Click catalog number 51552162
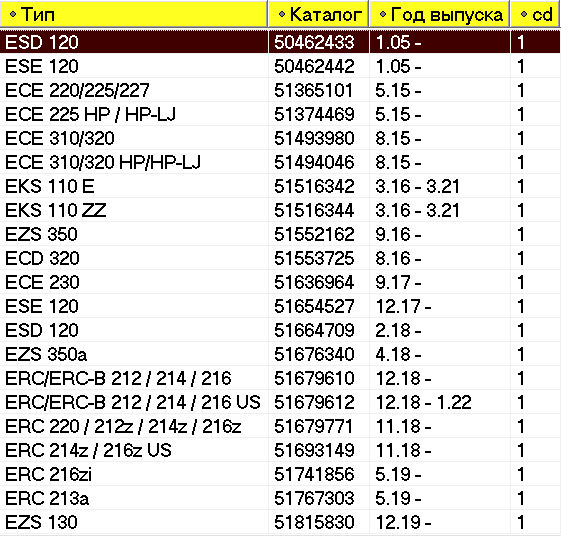 (x=314, y=234)
